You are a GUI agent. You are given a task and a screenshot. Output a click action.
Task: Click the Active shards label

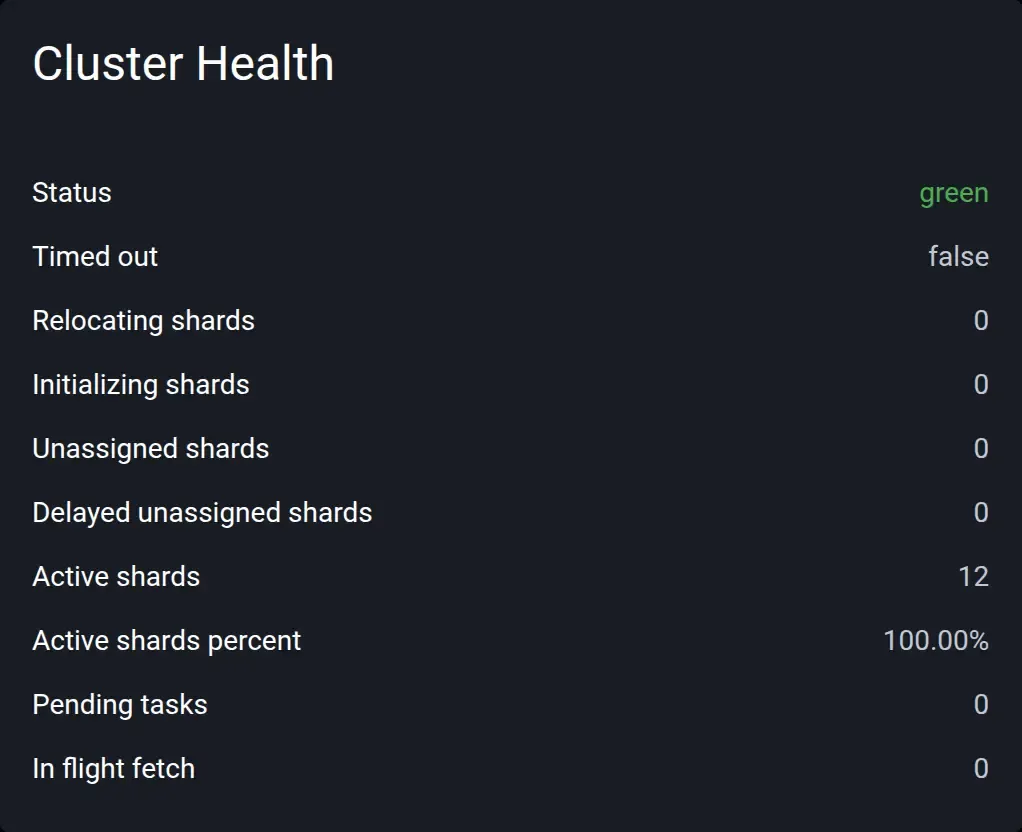click(116, 576)
